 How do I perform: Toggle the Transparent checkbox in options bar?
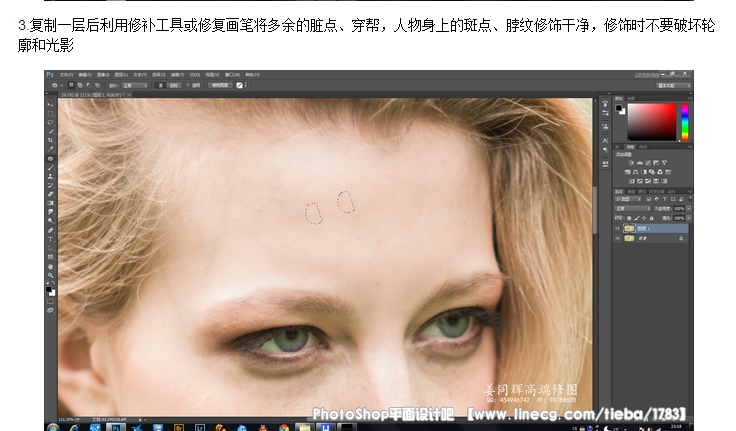188,85
